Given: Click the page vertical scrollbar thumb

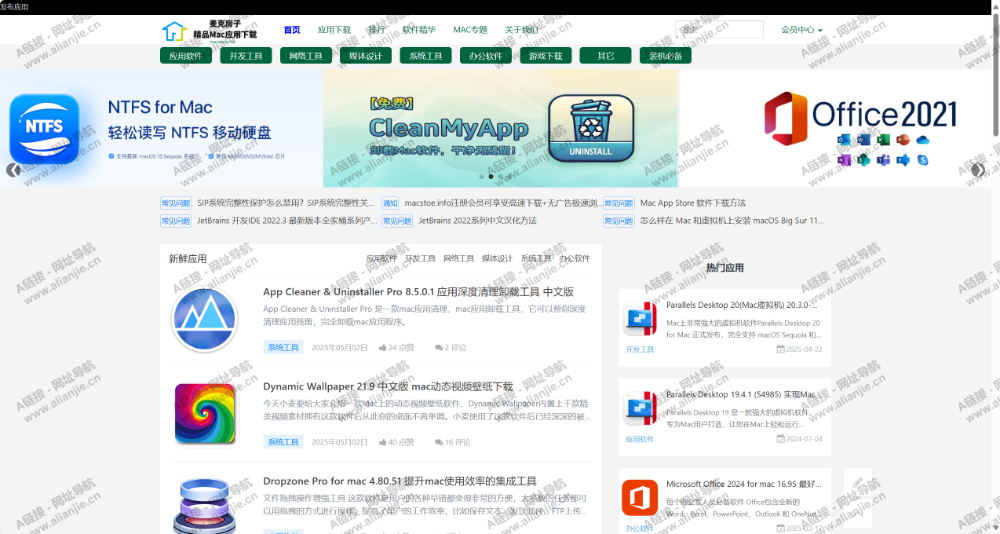Looking at the screenshot, I should point(996,73).
